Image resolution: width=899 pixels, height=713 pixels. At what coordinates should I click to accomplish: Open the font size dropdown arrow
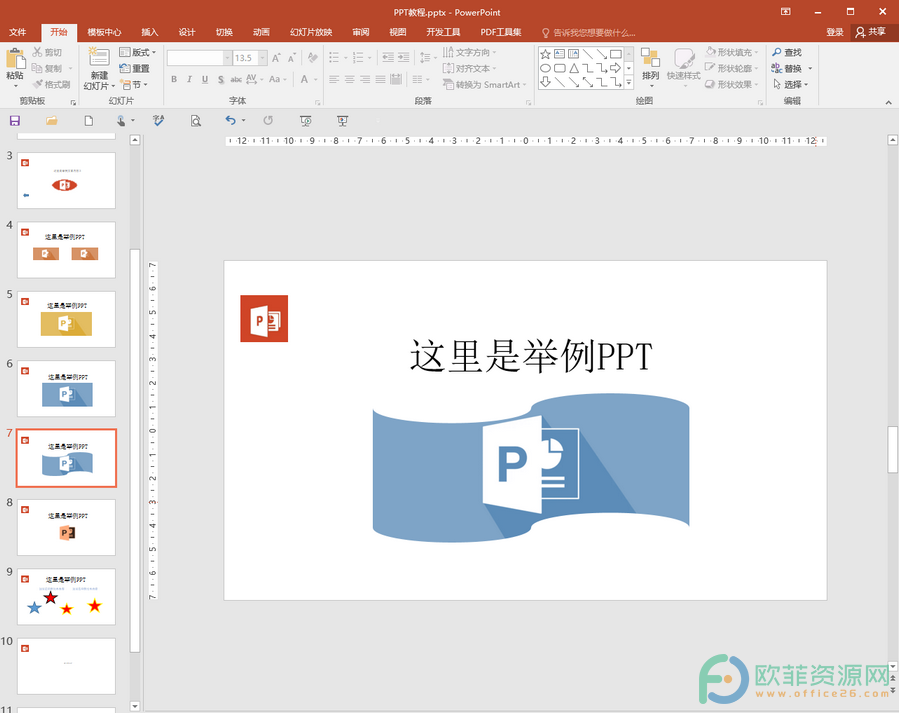point(263,58)
